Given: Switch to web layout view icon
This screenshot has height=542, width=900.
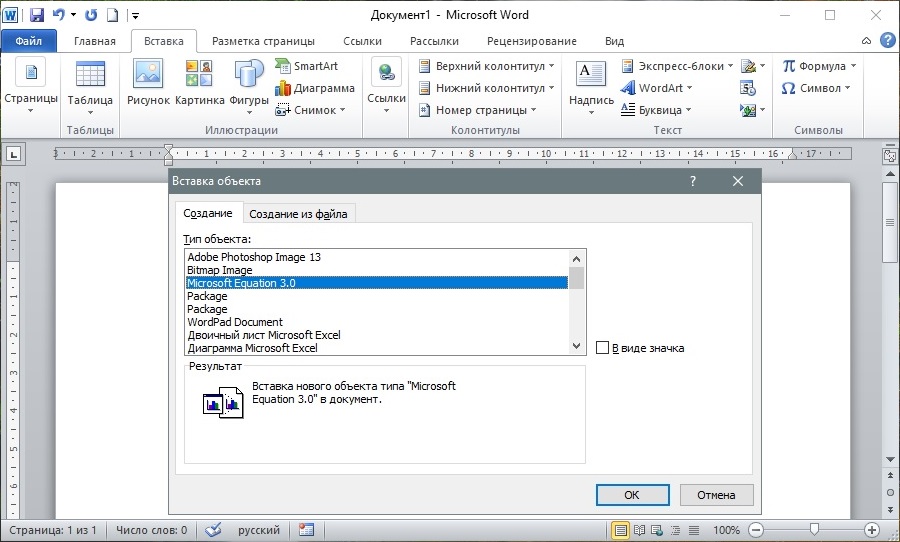Looking at the screenshot, I should pos(657,530).
